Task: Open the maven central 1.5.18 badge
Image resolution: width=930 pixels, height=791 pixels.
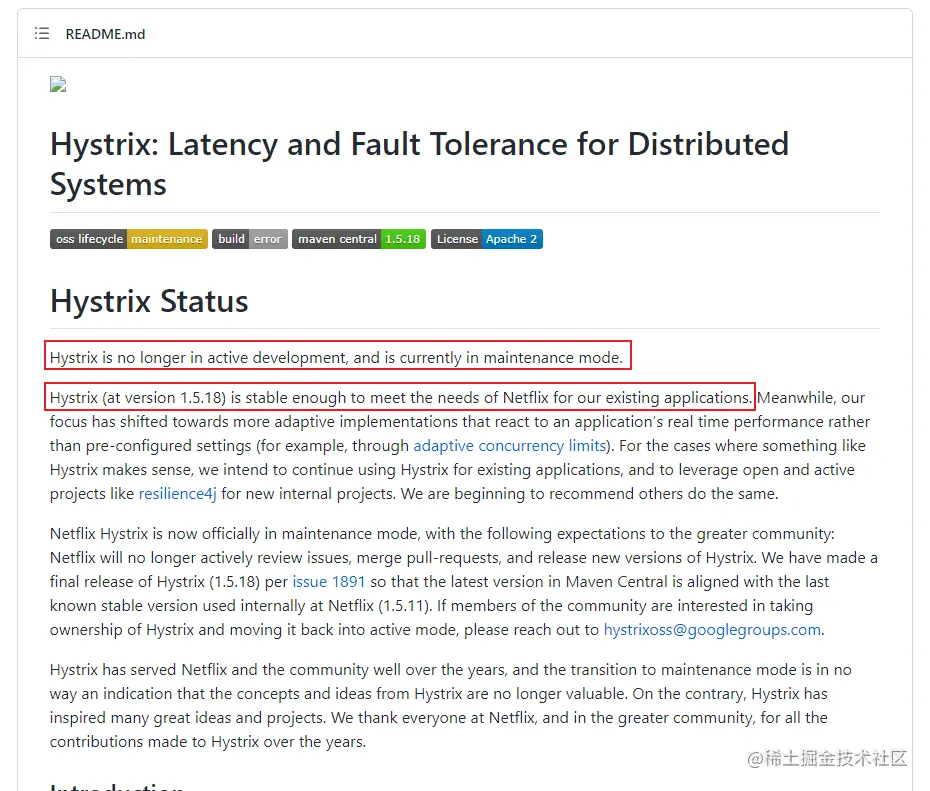Action: point(359,239)
